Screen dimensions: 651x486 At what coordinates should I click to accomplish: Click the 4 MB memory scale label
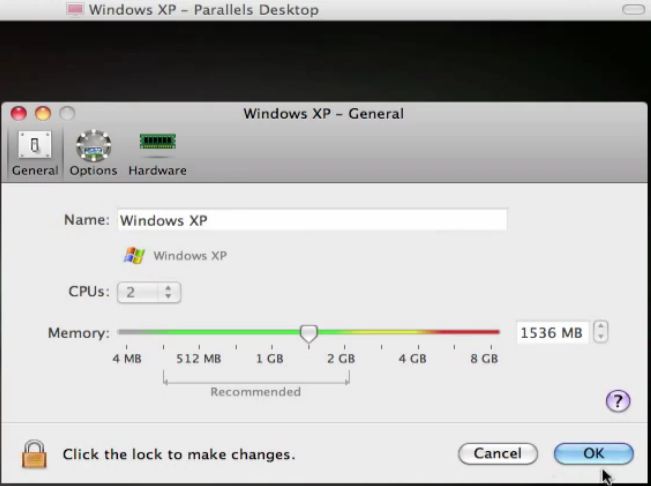point(127,358)
